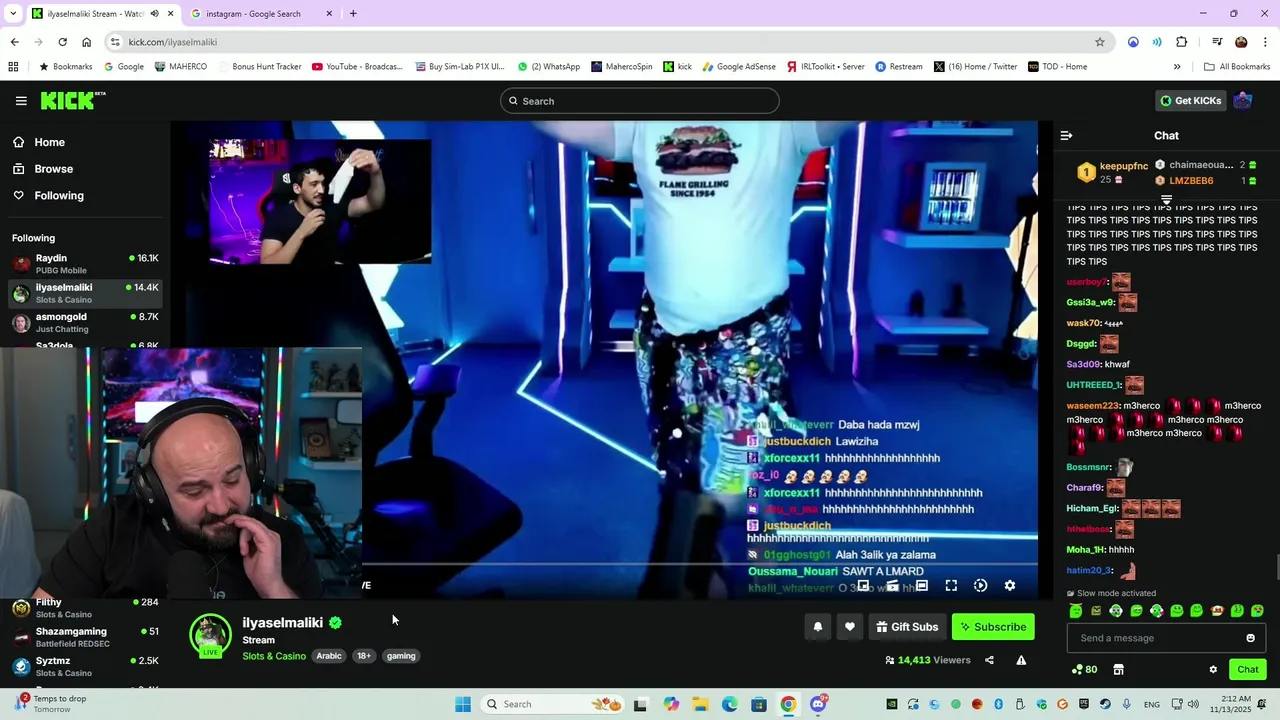
Task: Click the gaming tag
Action: [x=401, y=656]
